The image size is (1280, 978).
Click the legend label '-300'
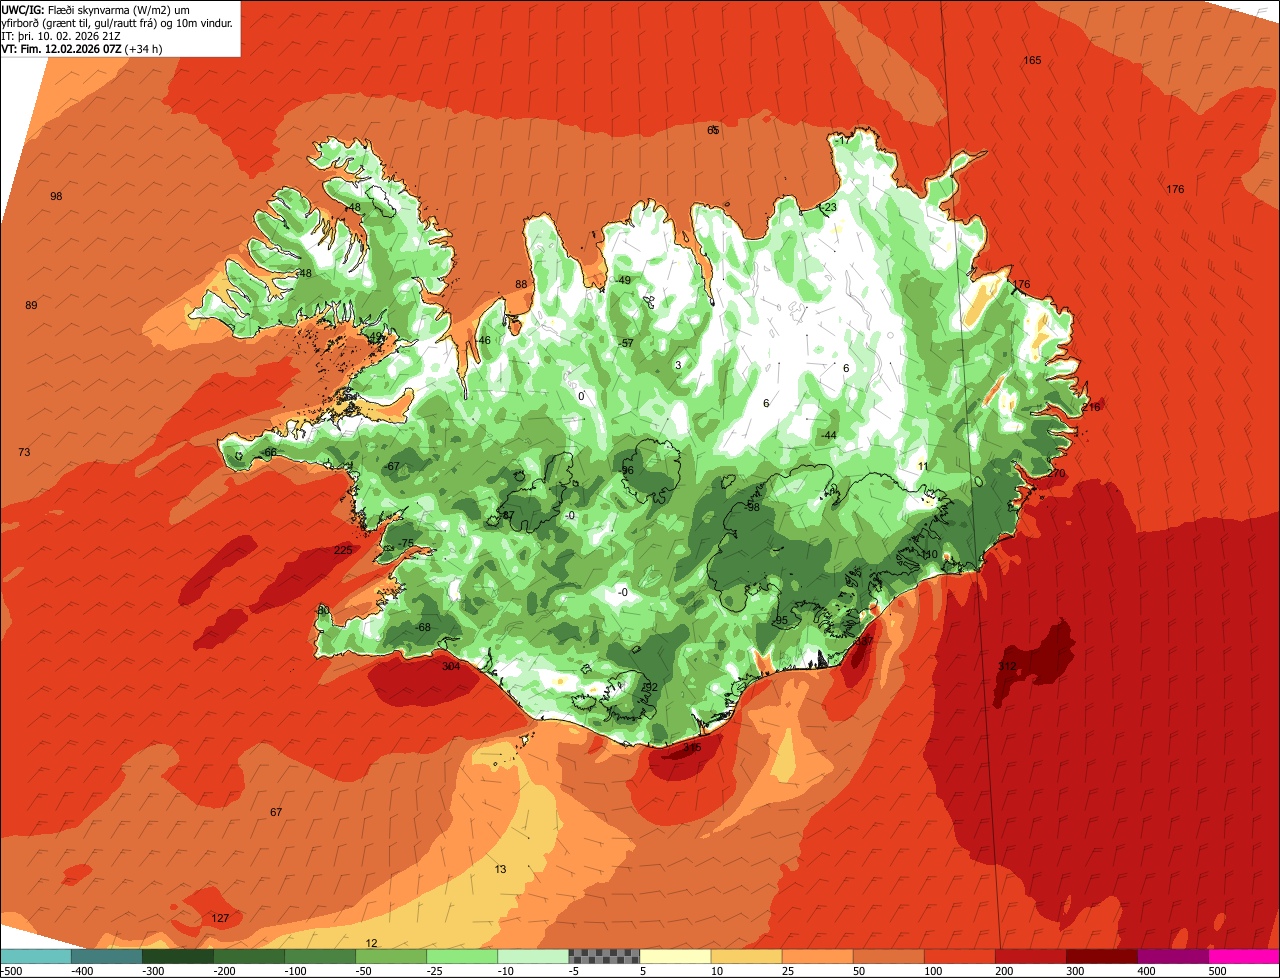153,971
